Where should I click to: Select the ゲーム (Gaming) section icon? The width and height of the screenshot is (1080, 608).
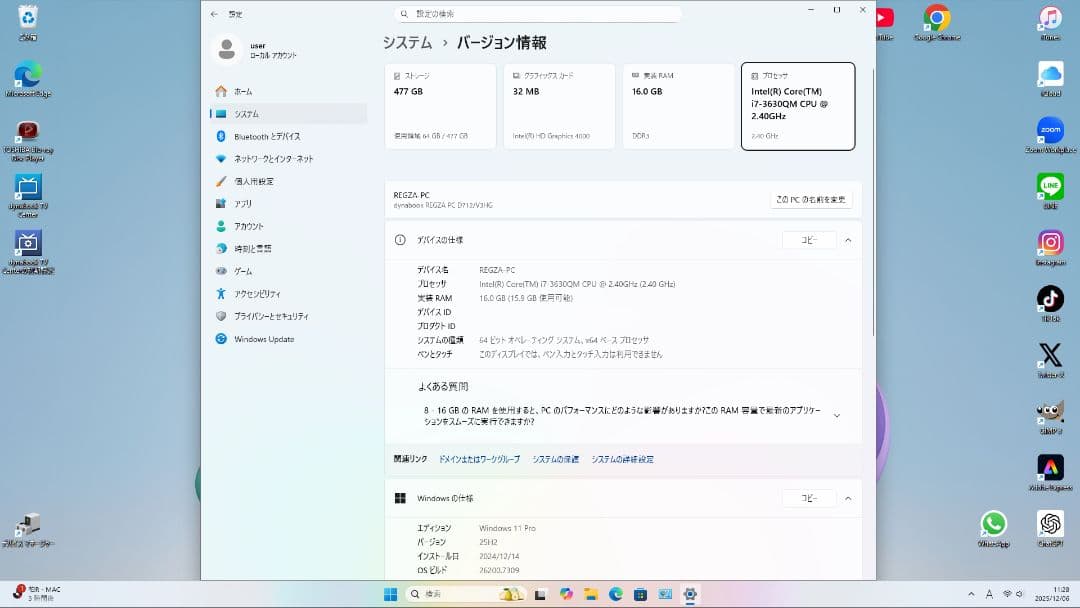click(x=222, y=271)
